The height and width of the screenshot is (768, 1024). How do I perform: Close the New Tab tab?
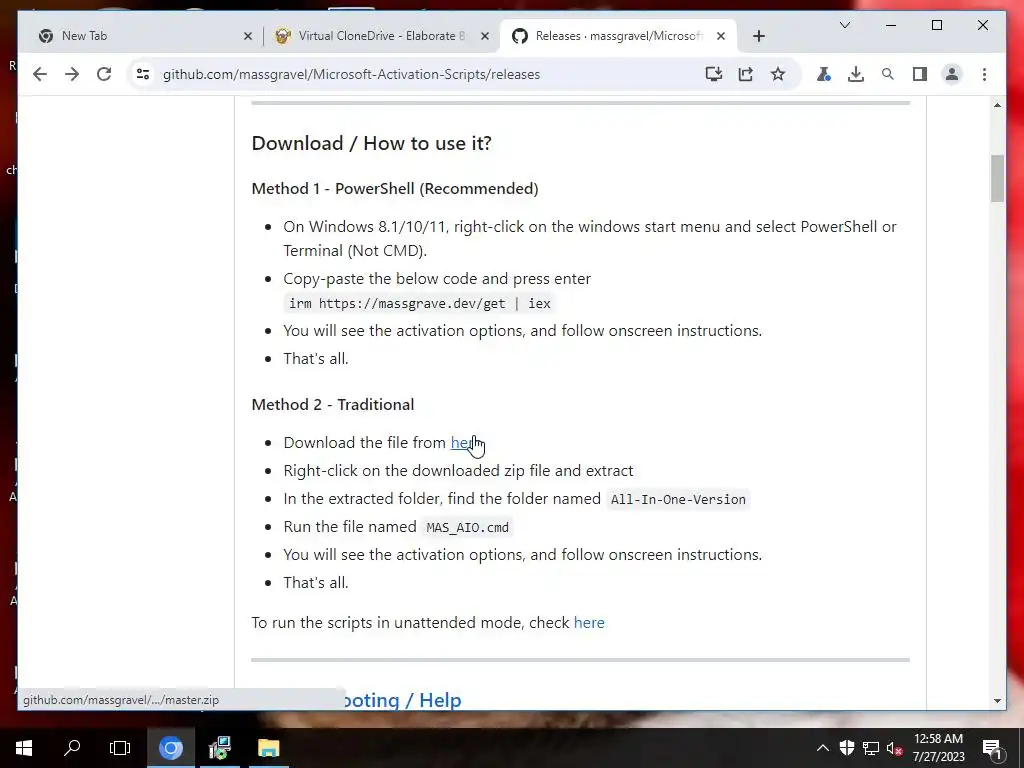coord(248,37)
